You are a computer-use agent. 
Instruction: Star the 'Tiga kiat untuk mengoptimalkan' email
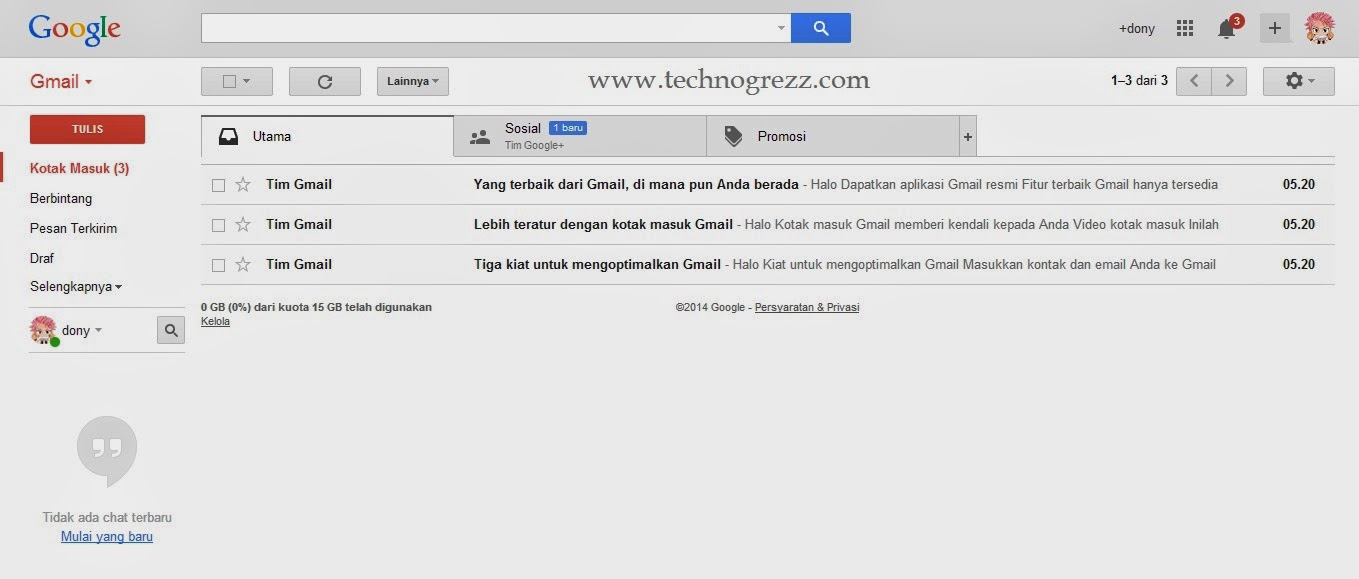tap(243, 264)
